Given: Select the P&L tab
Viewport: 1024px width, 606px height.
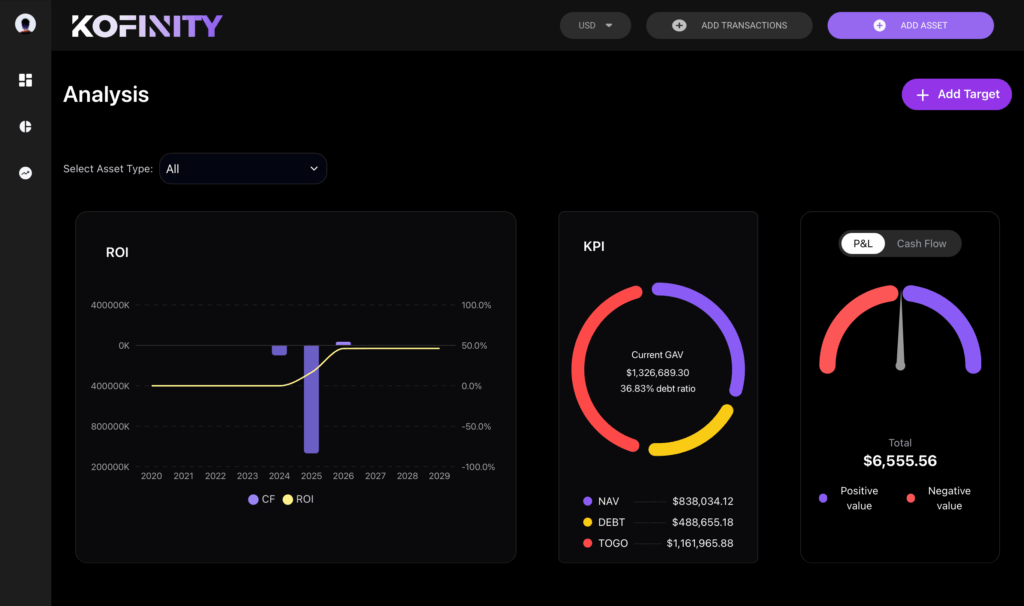Looking at the screenshot, I should coord(863,243).
